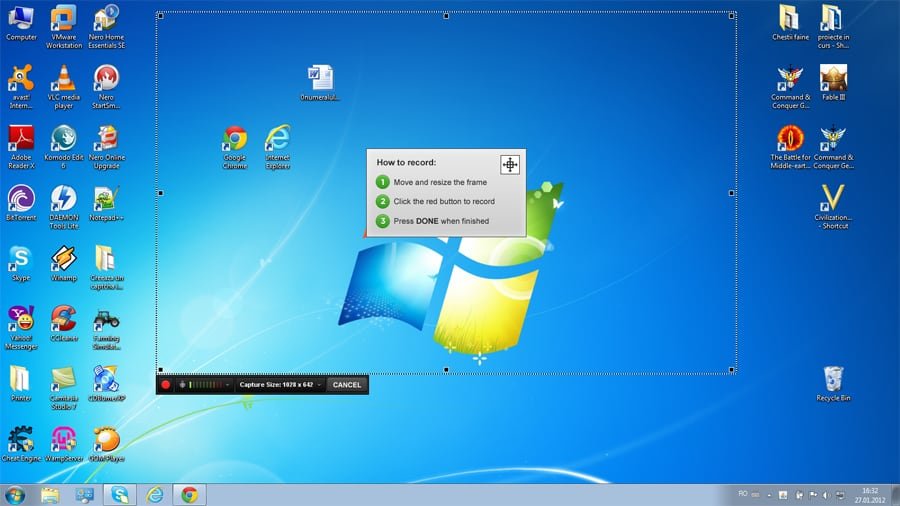Viewport: 900px width, 506px height.
Task: Click step 3 'Press DONE when finished'
Action: pos(441,221)
